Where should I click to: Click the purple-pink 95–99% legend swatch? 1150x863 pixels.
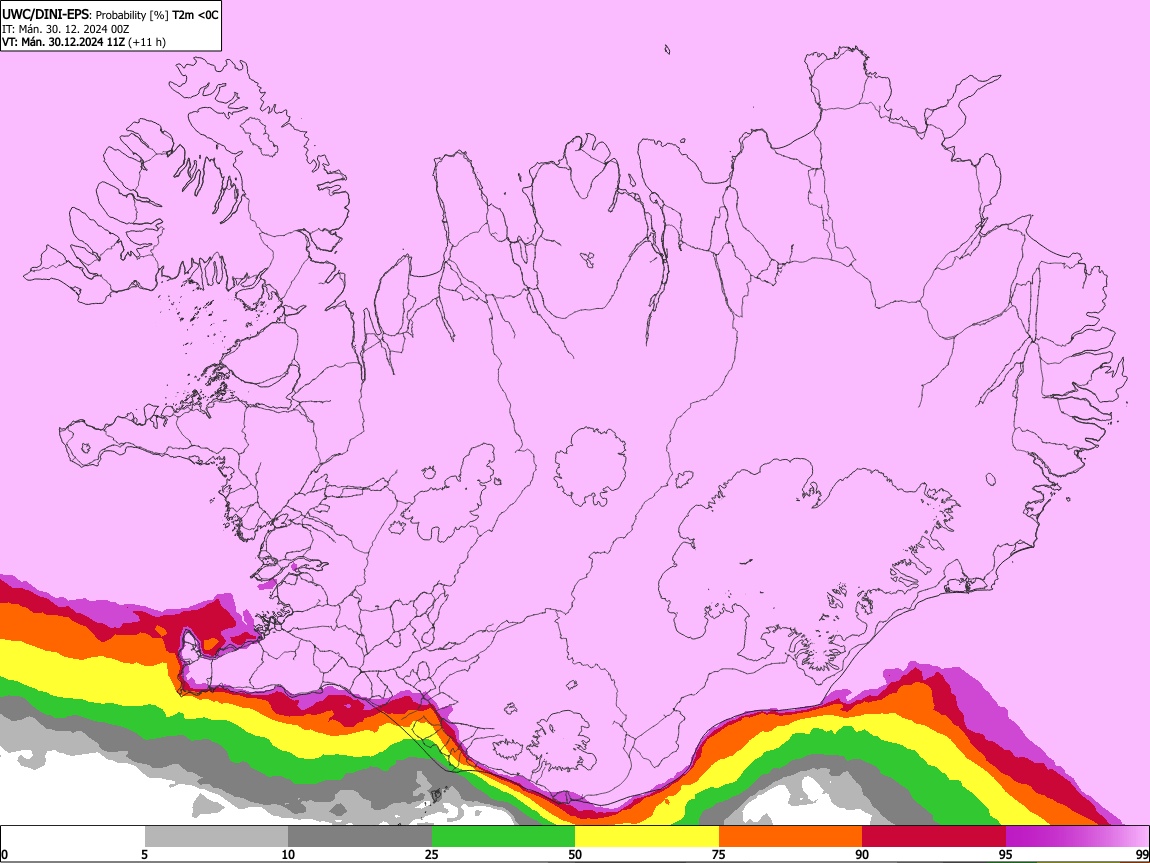(x=1077, y=837)
